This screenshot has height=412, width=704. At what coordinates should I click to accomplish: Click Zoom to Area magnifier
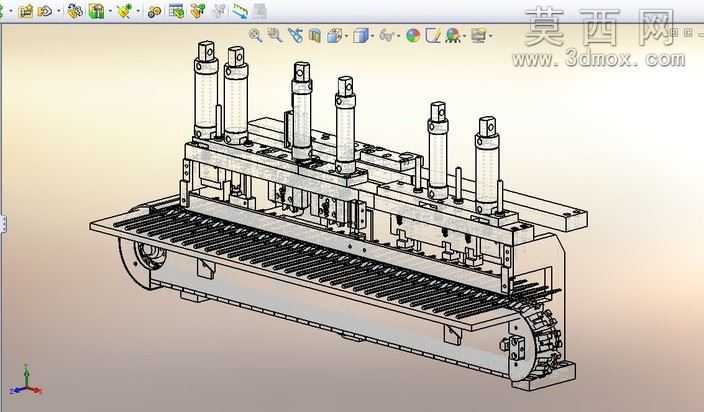tap(275, 35)
